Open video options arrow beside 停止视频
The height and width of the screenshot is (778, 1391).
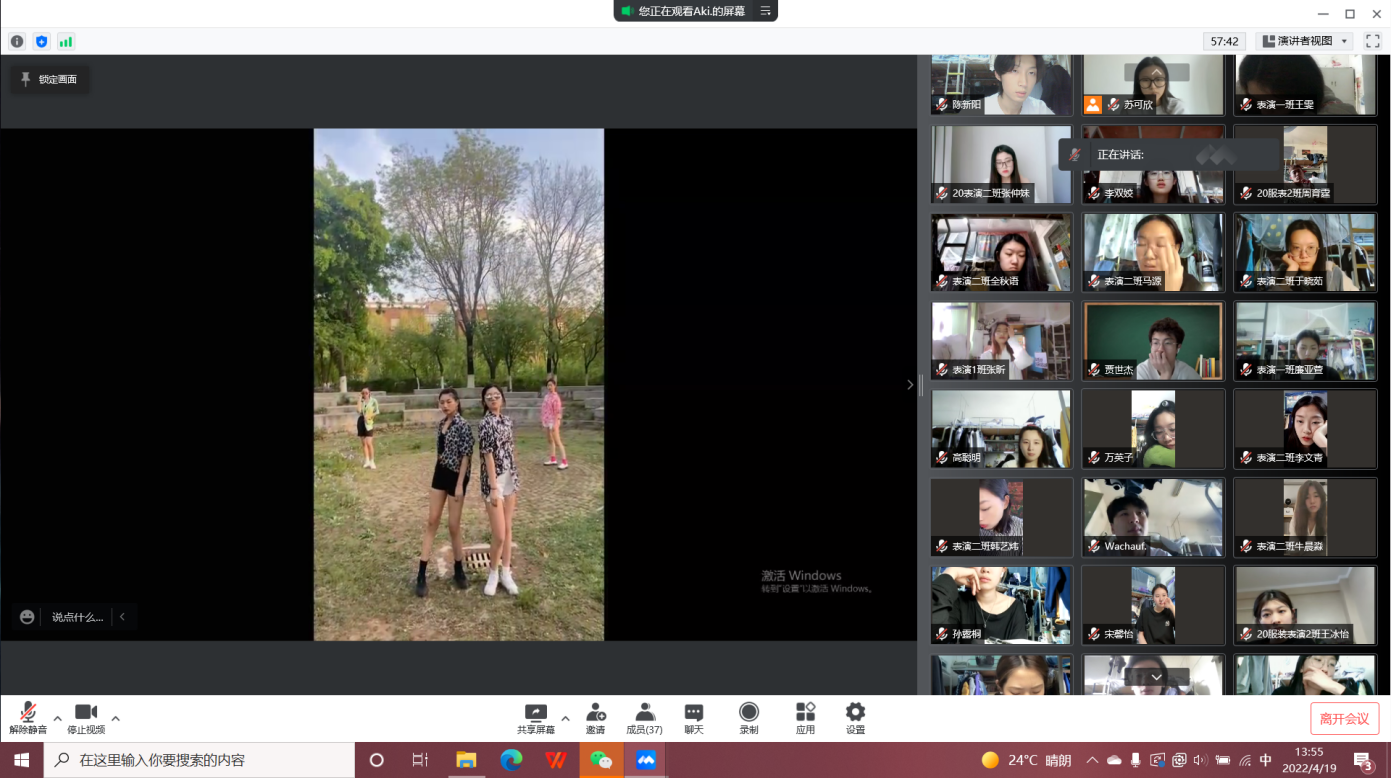pos(115,718)
